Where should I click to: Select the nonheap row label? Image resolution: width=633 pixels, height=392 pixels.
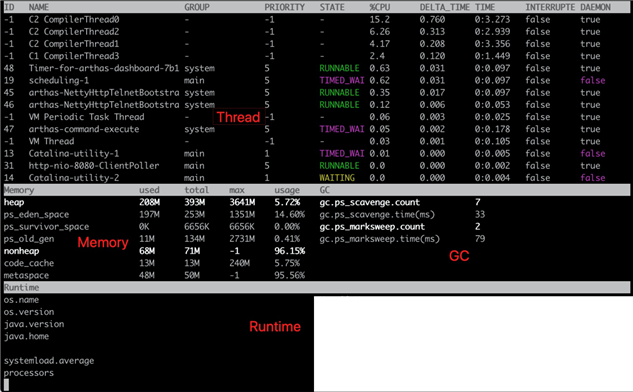(x=21, y=251)
